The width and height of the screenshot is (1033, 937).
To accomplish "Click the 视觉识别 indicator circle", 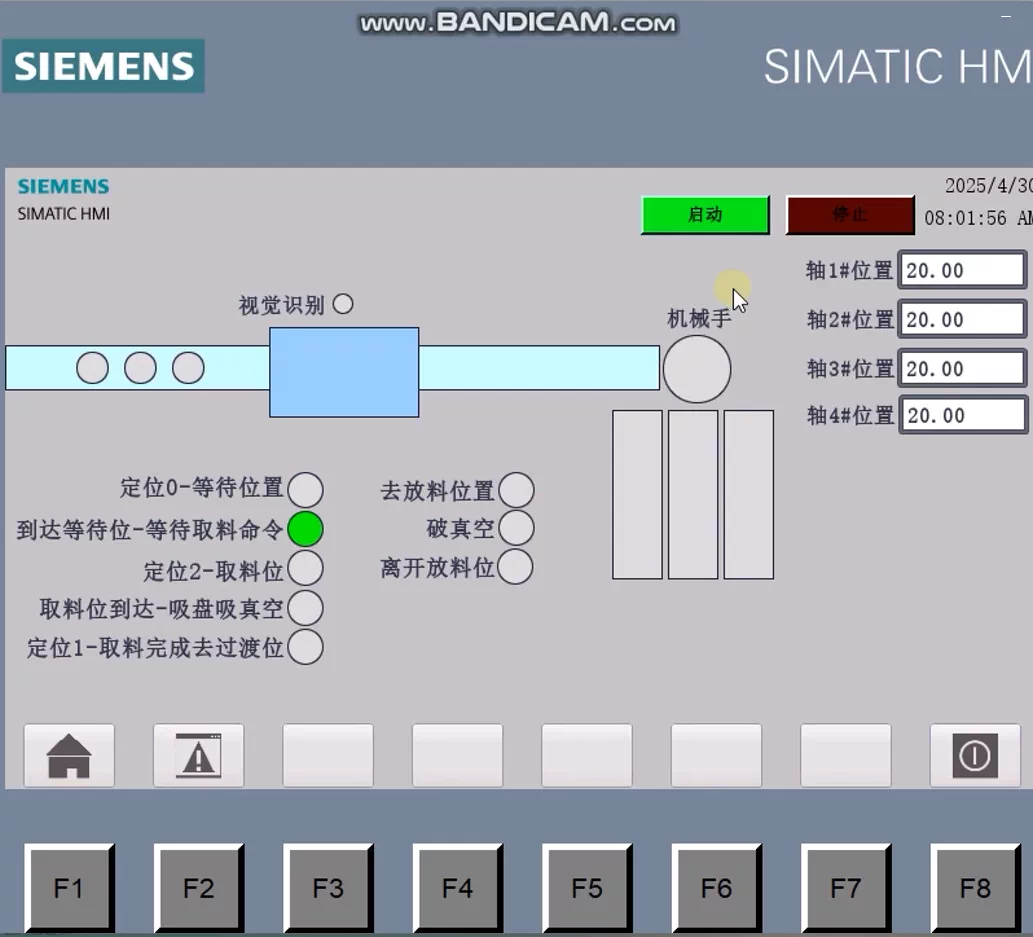I will point(343,304).
